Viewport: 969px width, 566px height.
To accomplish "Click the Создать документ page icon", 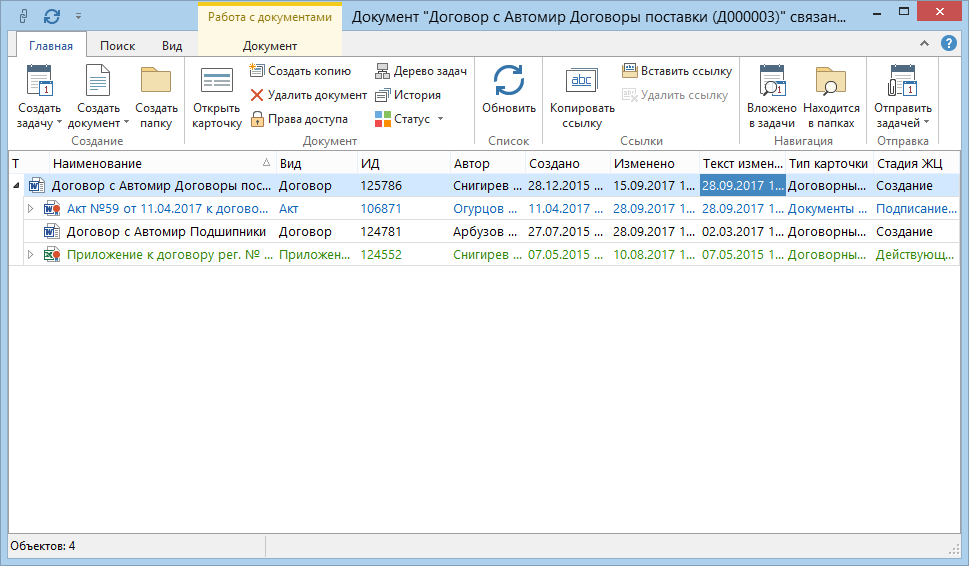I will point(98,81).
